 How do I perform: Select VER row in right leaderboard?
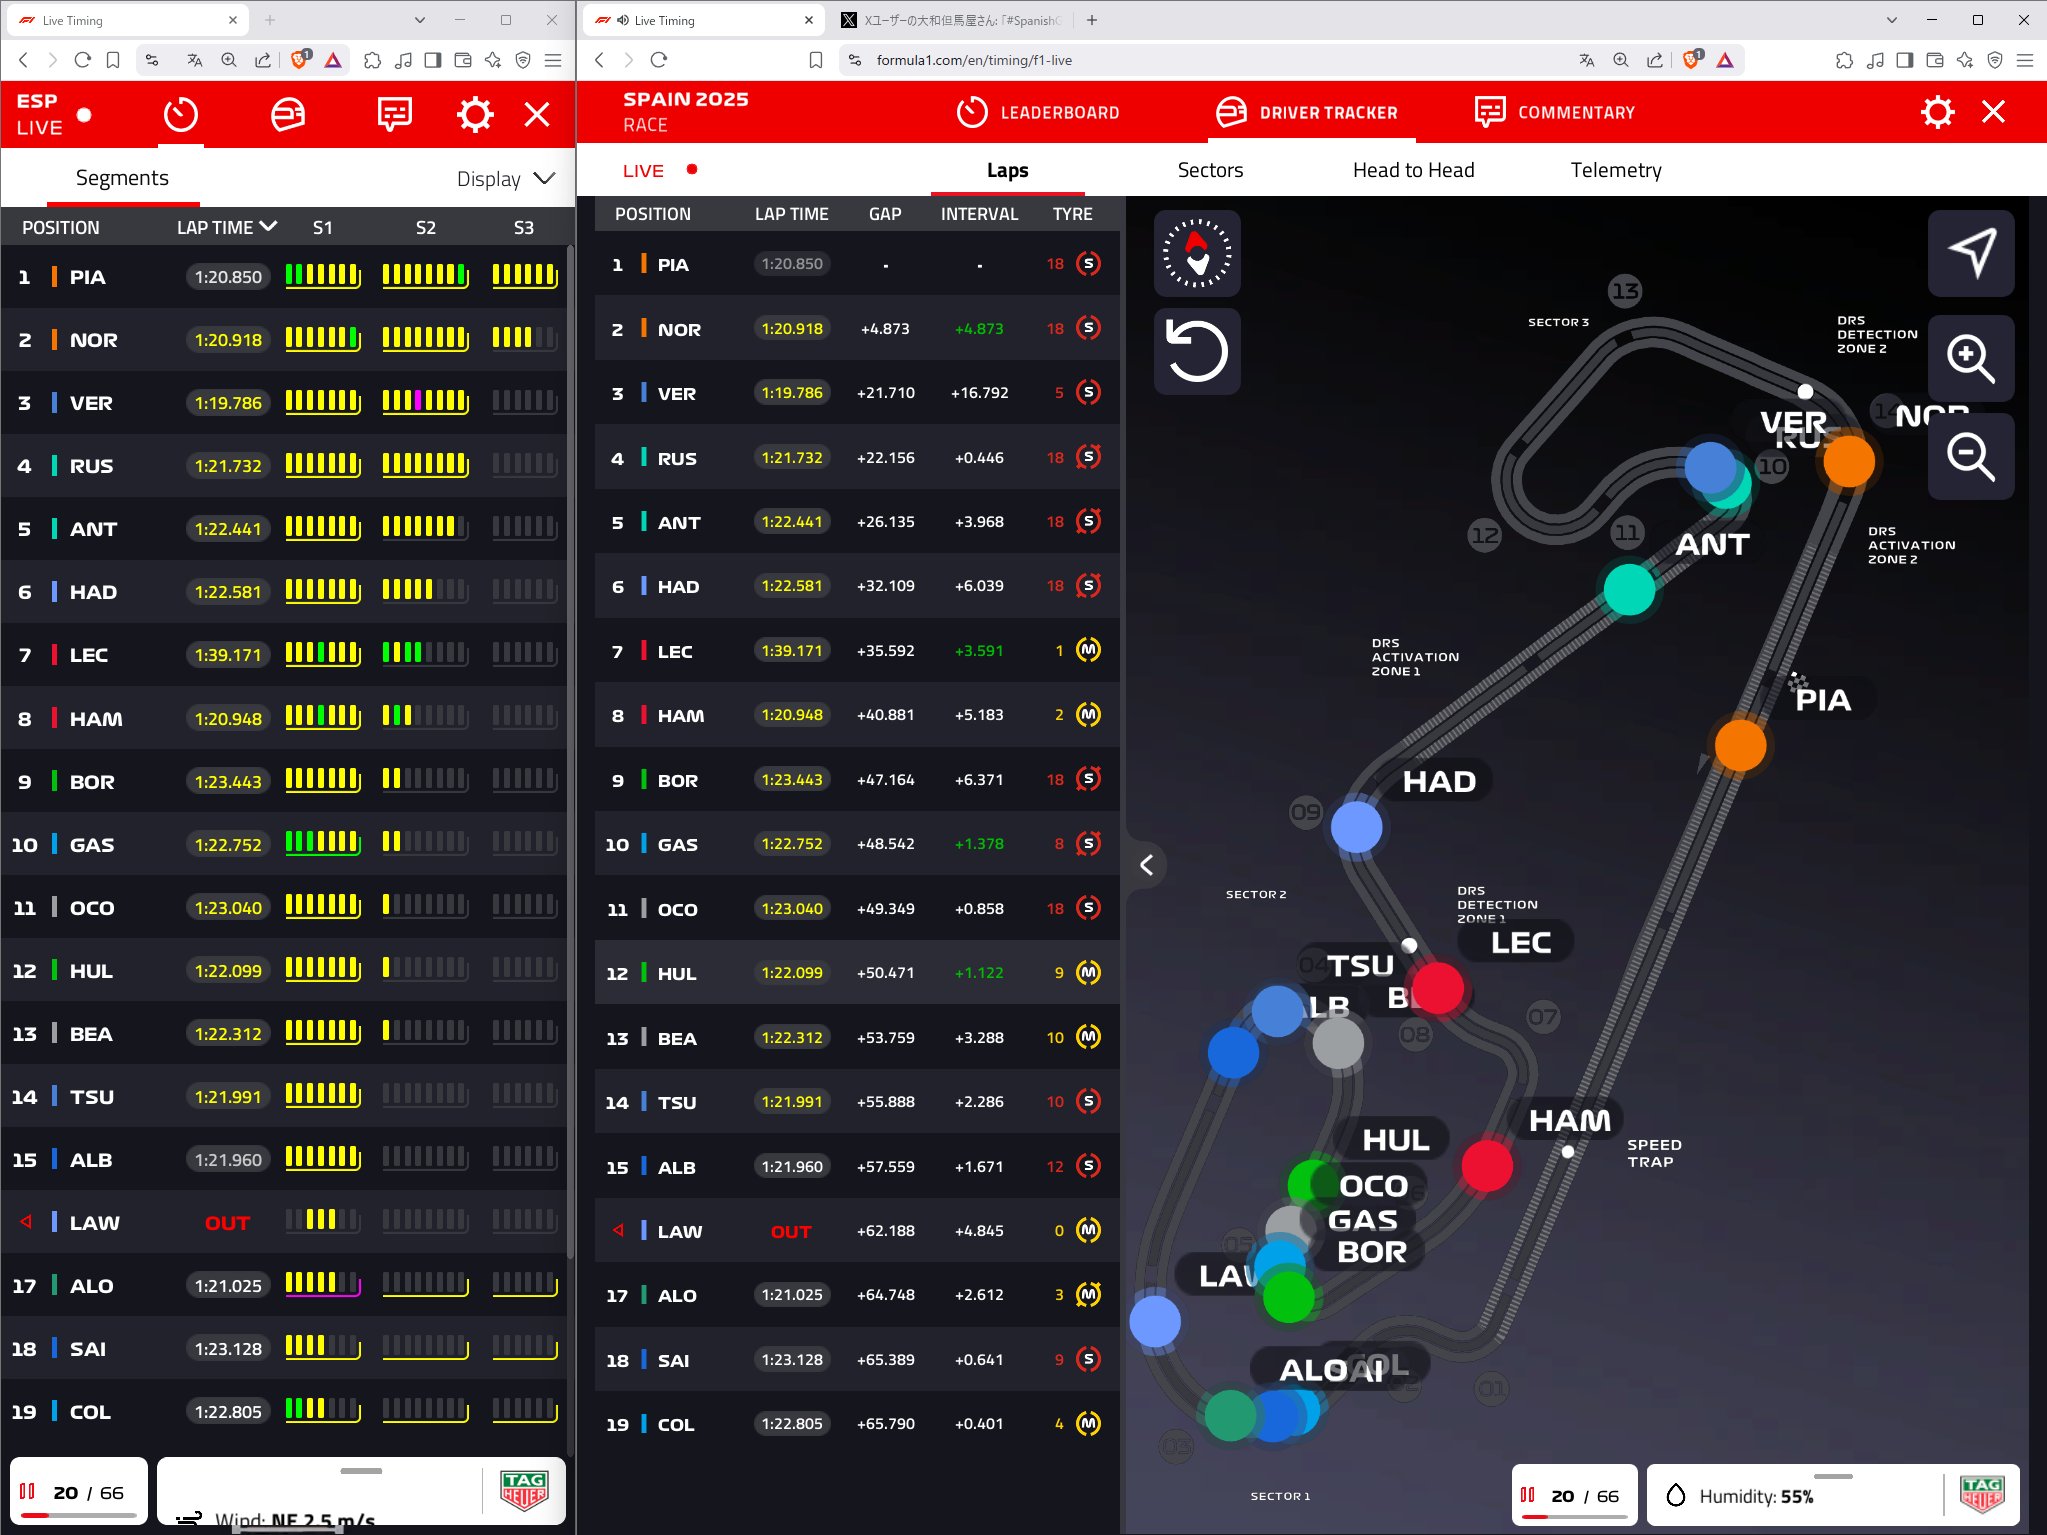pos(857,393)
